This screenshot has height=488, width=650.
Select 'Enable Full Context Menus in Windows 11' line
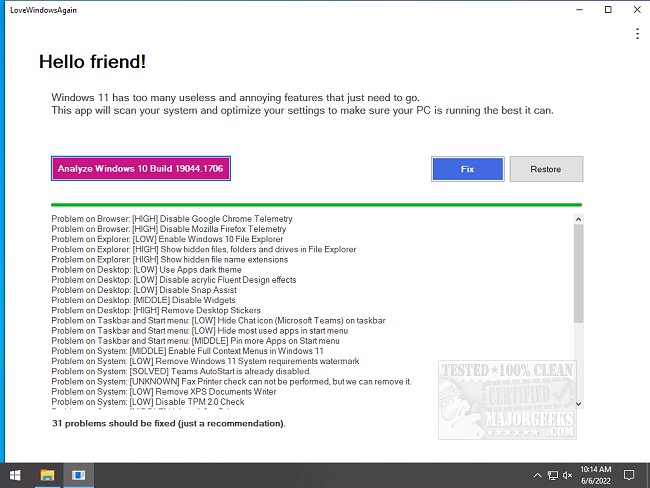coord(187,351)
